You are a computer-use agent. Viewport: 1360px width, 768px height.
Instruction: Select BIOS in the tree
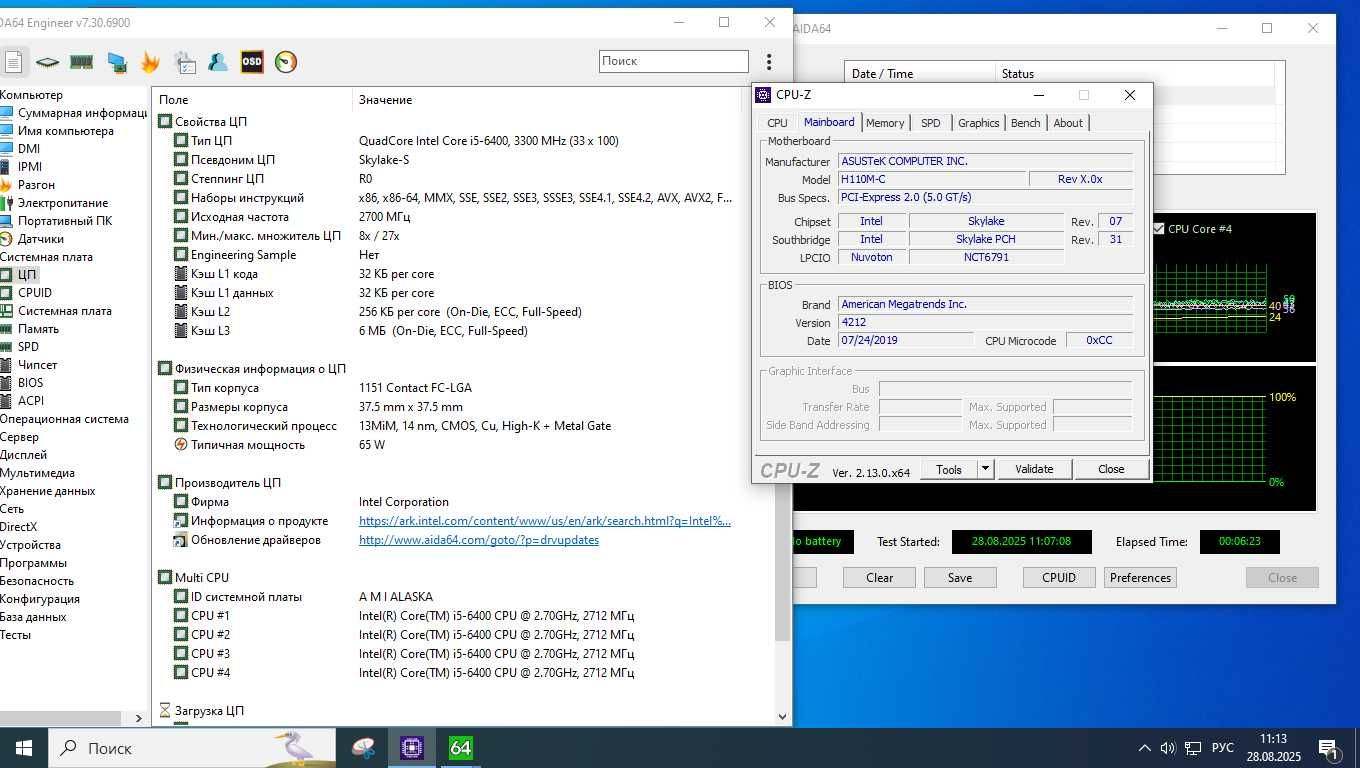coord(30,383)
